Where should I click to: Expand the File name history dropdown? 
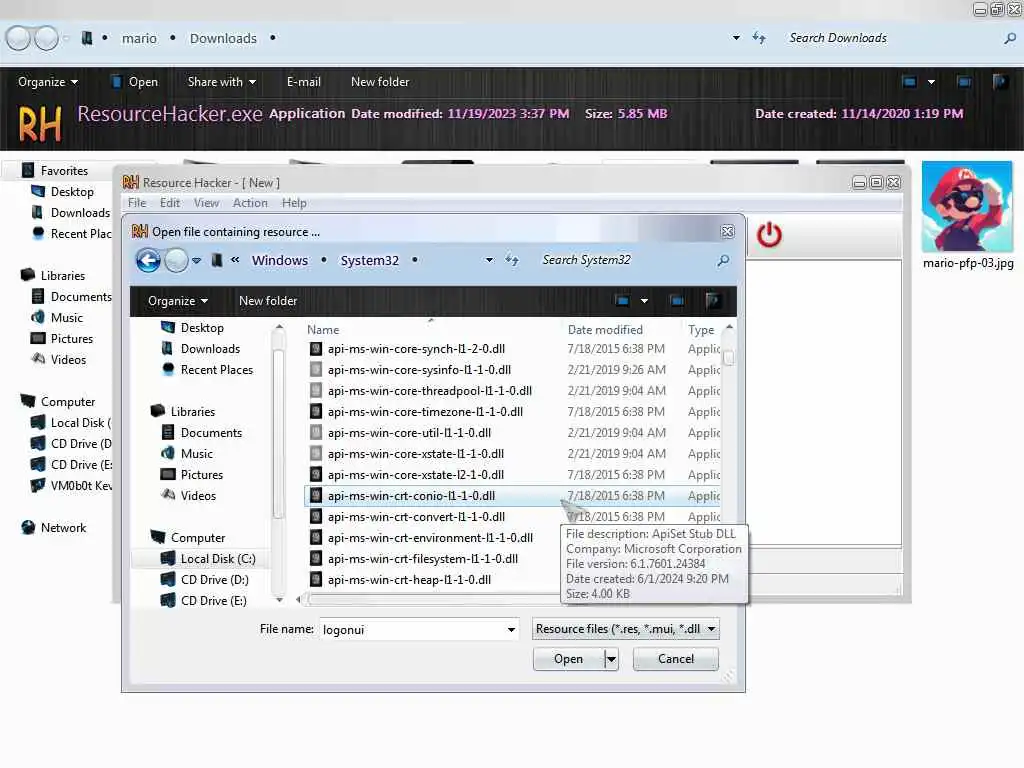click(511, 630)
